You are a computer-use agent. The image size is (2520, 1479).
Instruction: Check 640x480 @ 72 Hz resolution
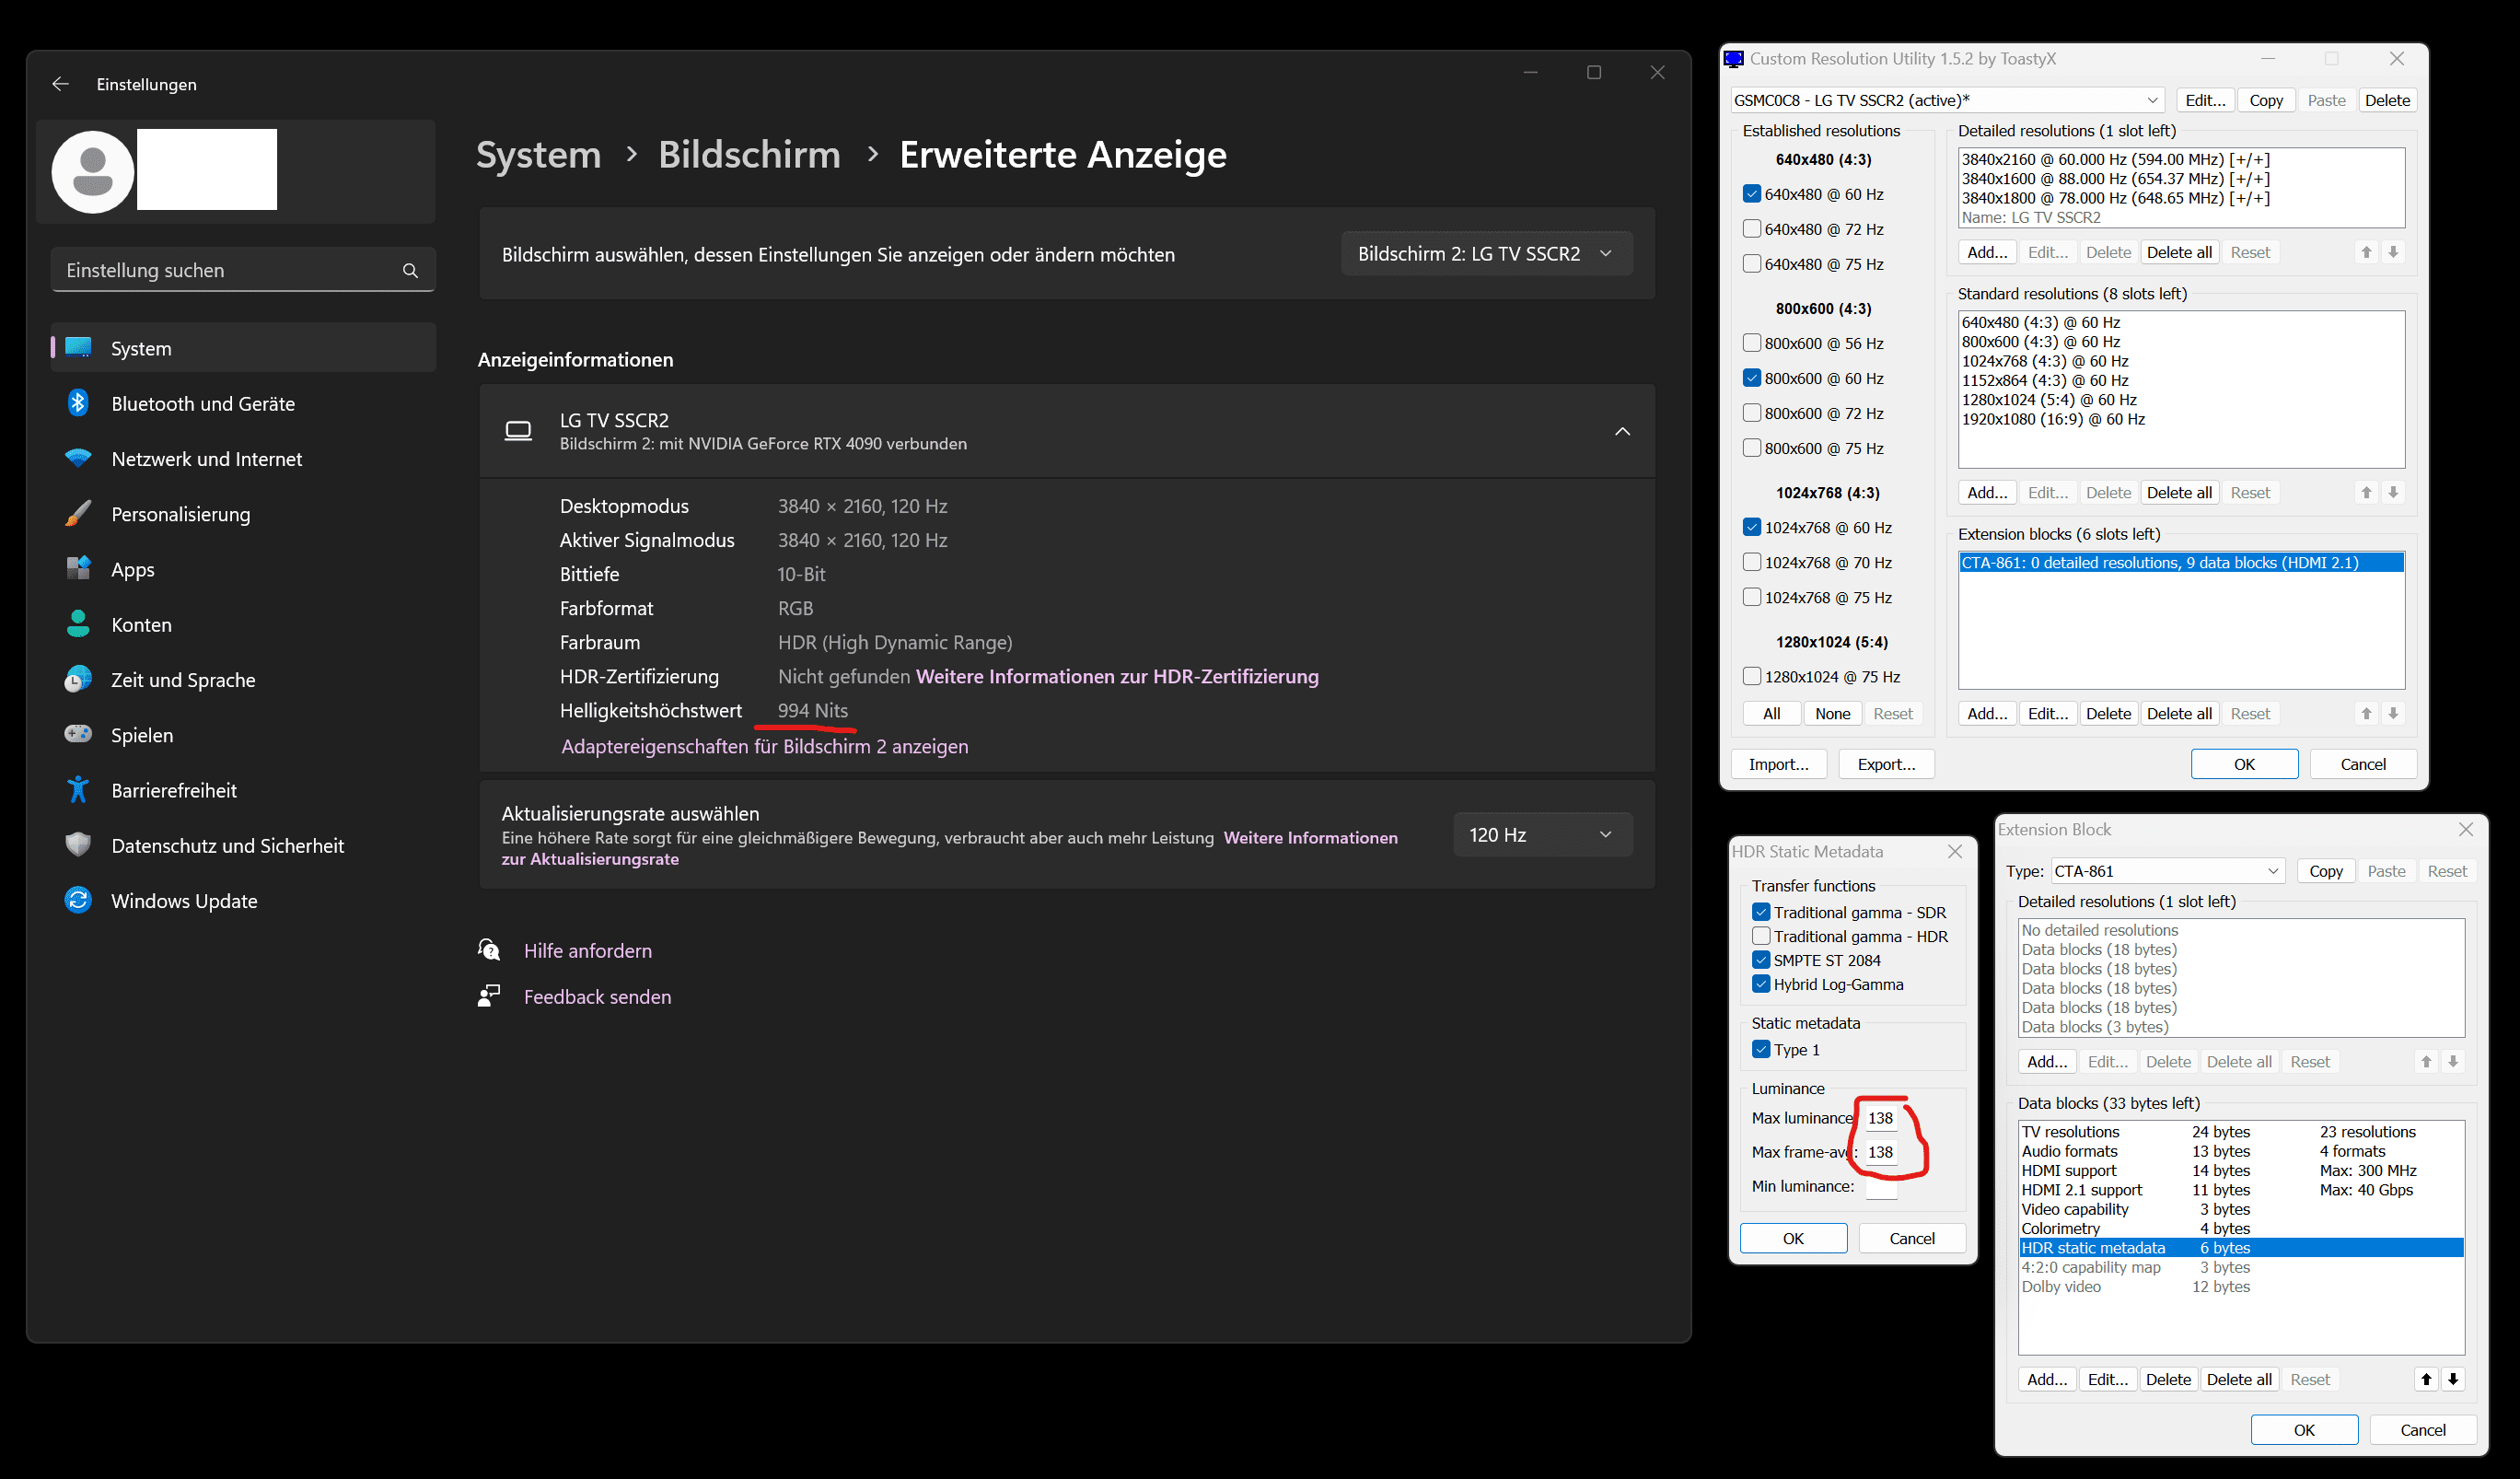click(1751, 229)
